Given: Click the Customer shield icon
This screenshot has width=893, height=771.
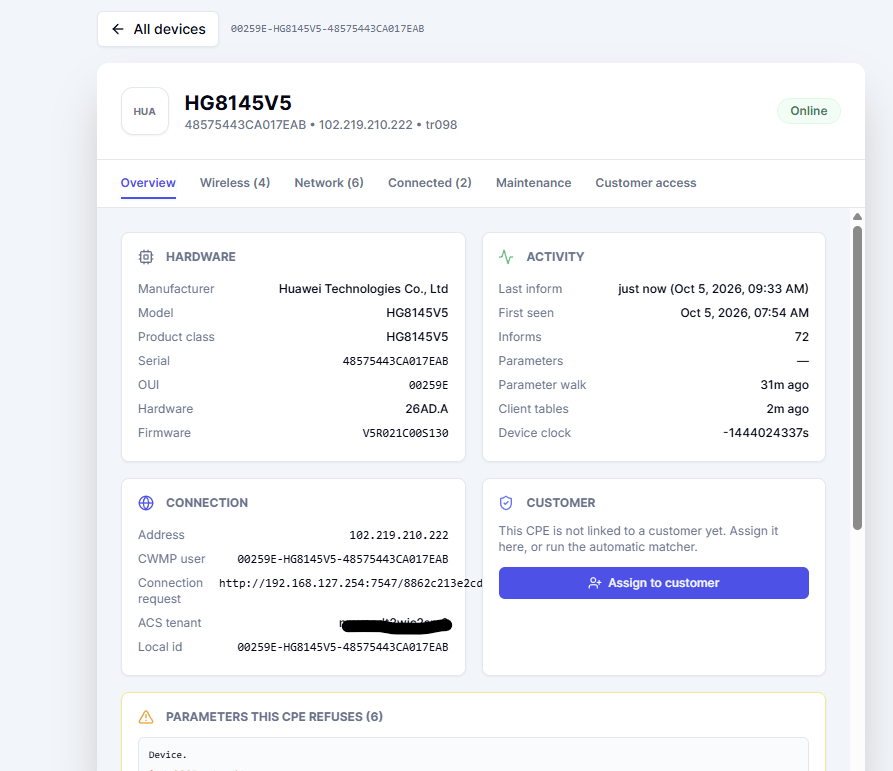Looking at the screenshot, I should point(506,503).
